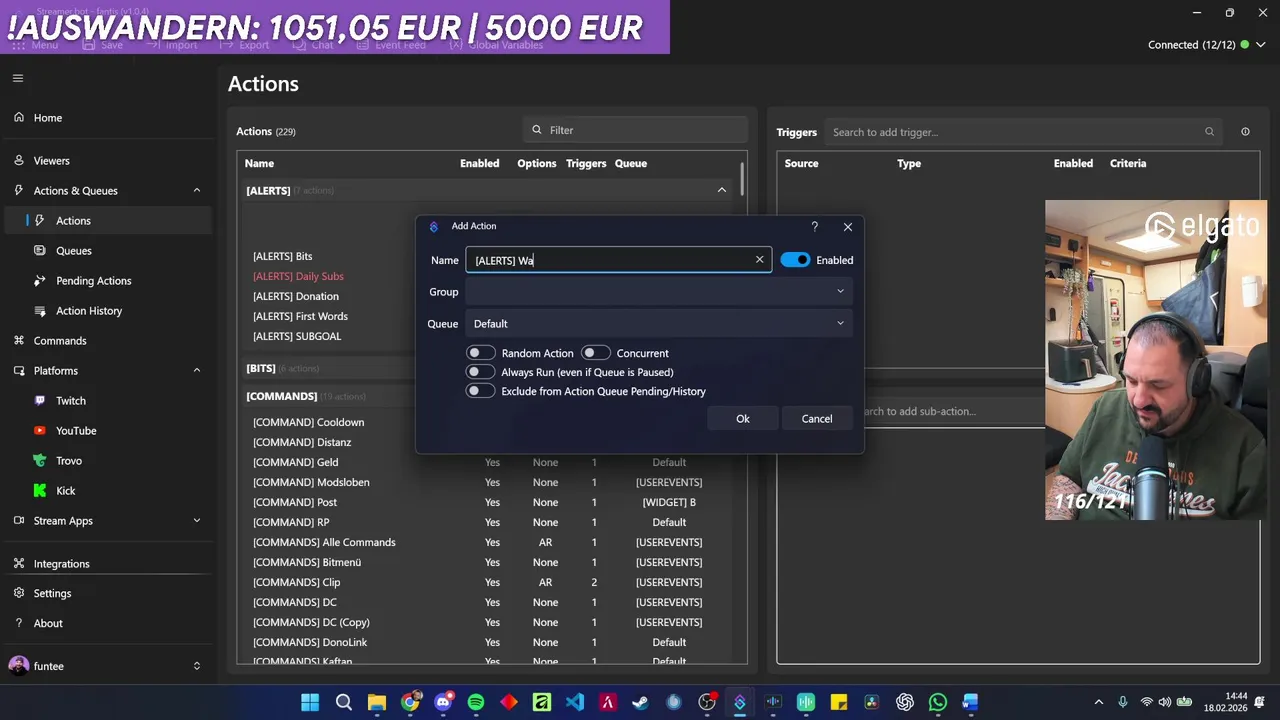Select the [COMMANDS] DonoLink action
Viewport: 1280px width, 720px height.
(310, 642)
